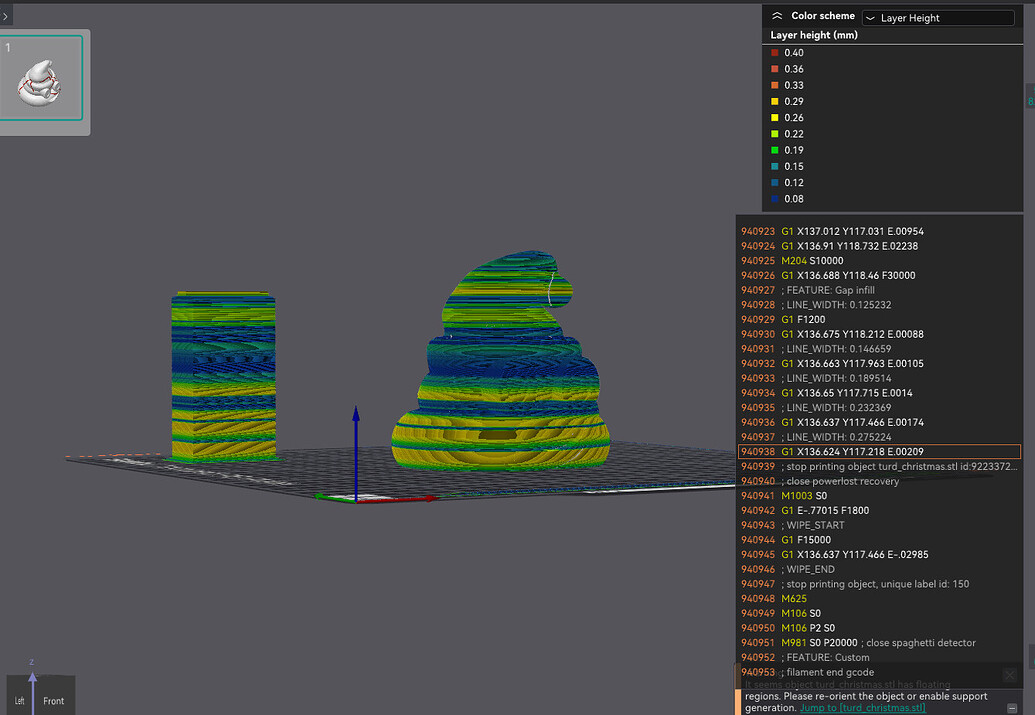Select line 940939 'stop printing object turd_christmas.stl'
Screen dimensions: 1035x715
click(879, 466)
